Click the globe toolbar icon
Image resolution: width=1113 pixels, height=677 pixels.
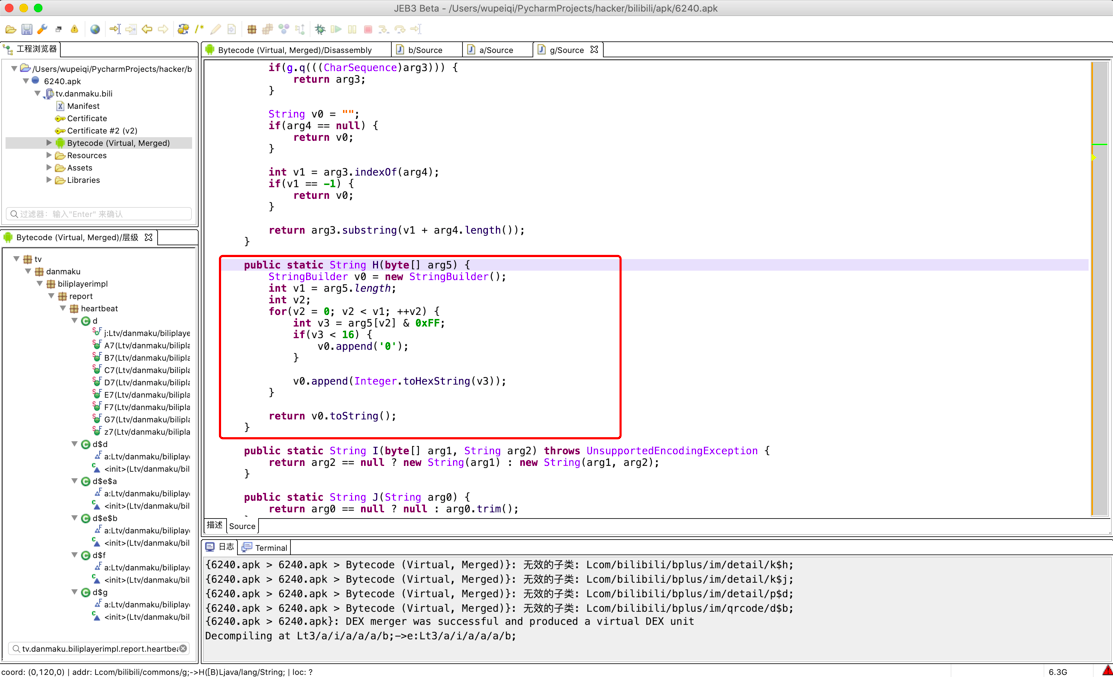click(x=95, y=29)
